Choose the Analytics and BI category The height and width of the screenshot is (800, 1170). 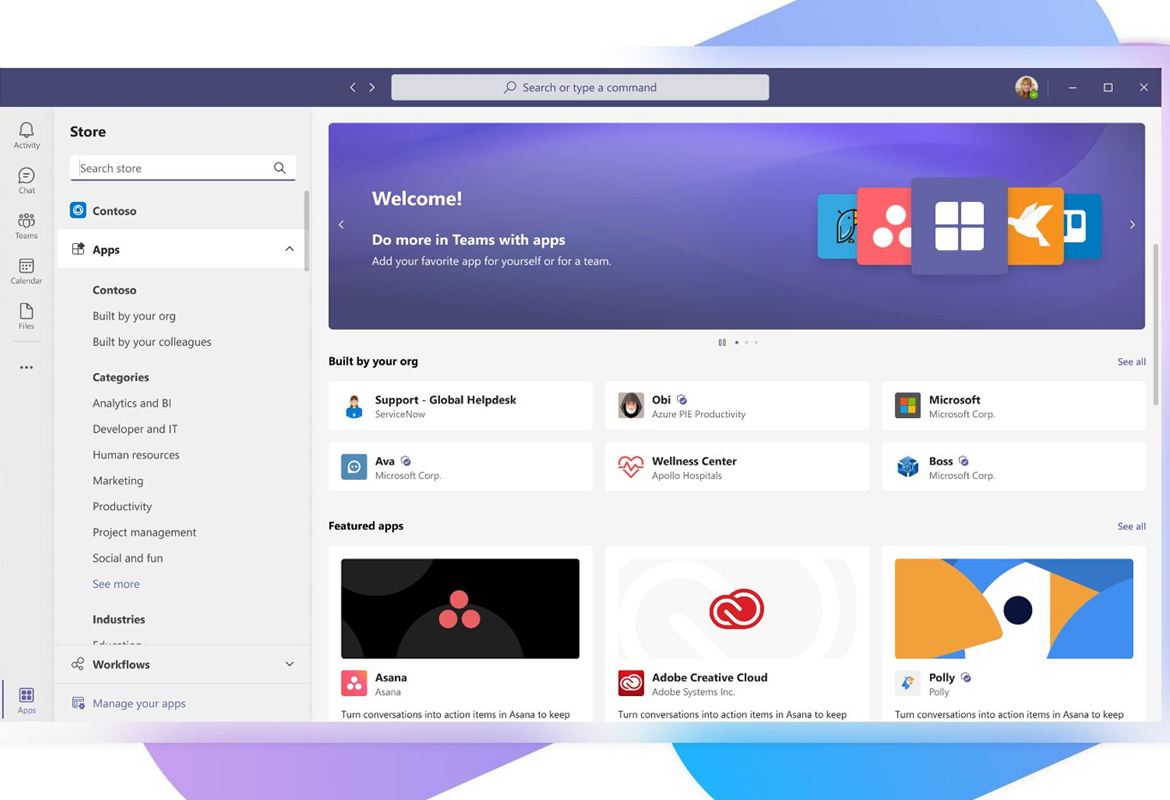point(132,403)
